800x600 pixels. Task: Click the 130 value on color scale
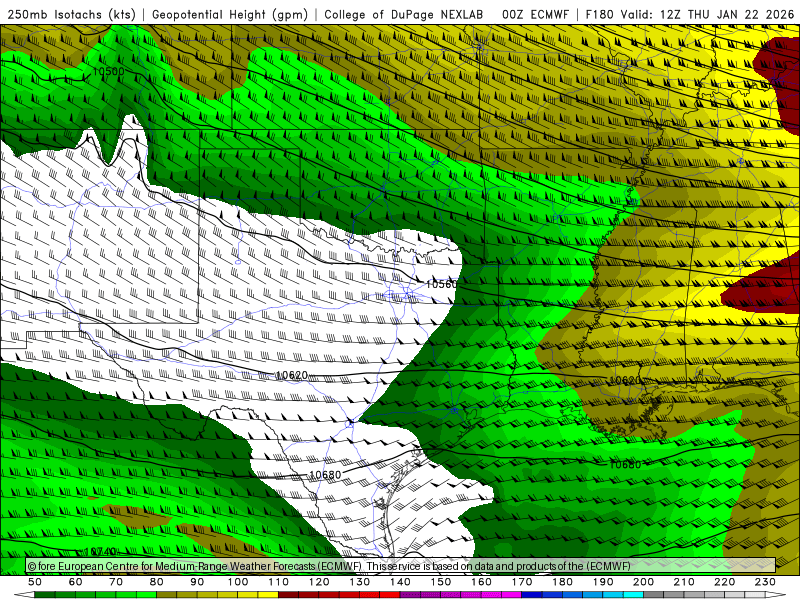tap(360, 582)
